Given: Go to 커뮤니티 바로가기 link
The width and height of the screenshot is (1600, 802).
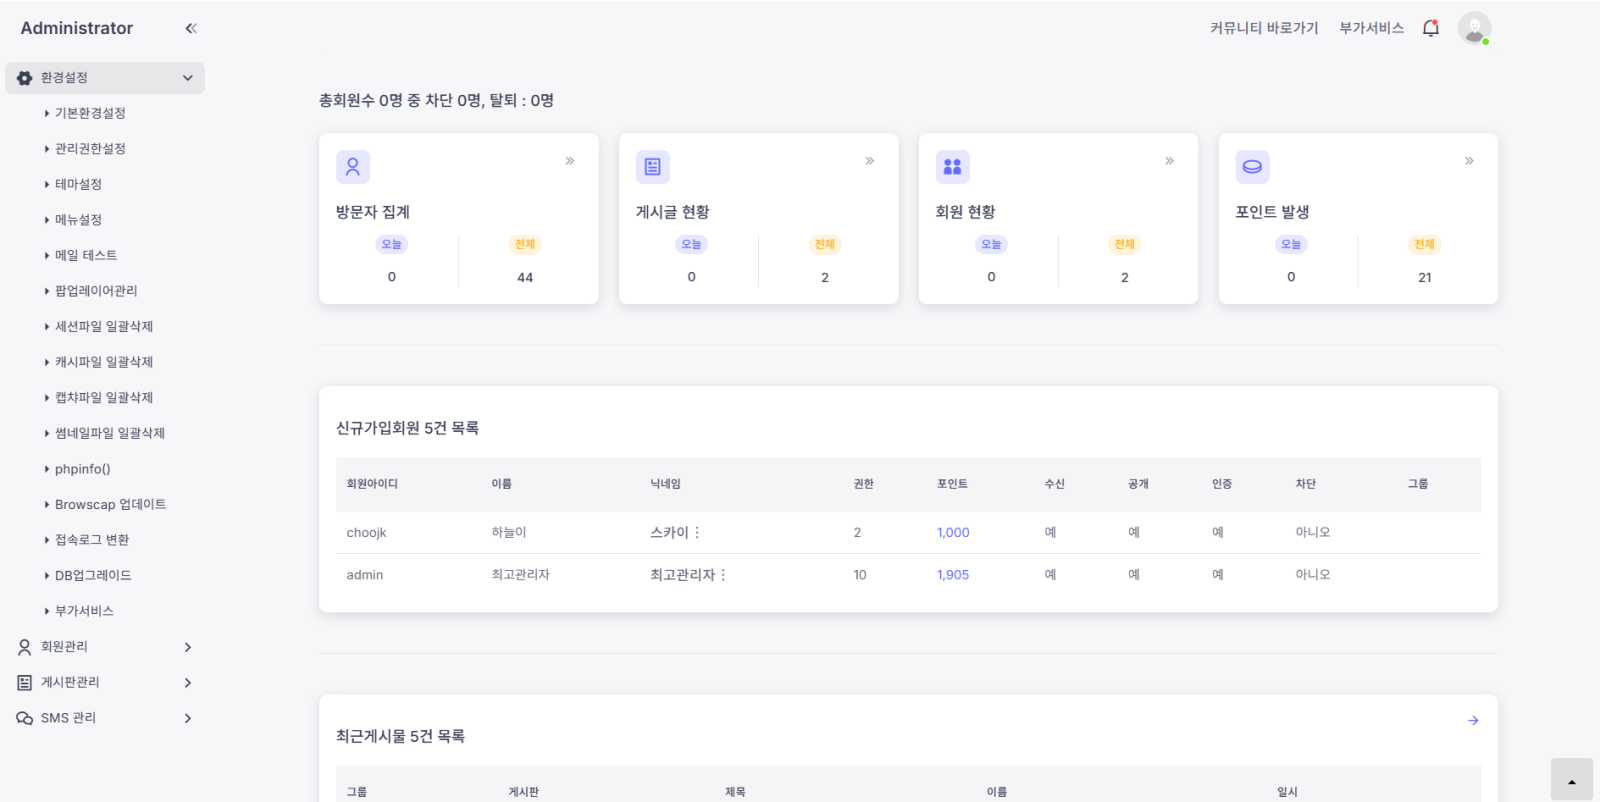Looking at the screenshot, I should pyautogui.click(x=1264, y=28).
